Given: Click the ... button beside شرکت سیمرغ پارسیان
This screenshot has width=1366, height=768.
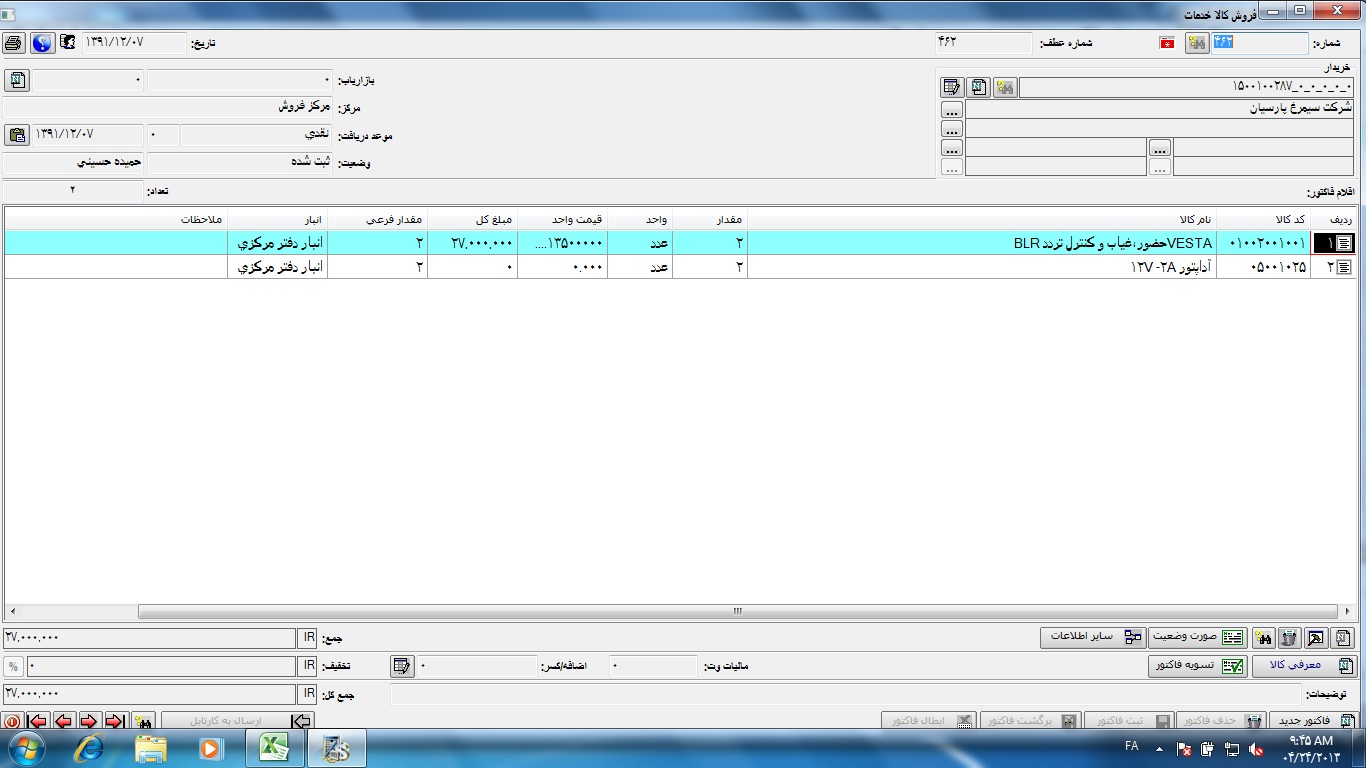Looking at the screenshot, I should click(x=952, y=110).
